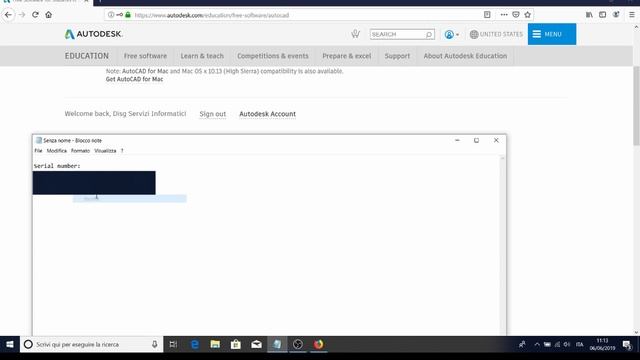The image size is (640, 360).
Task: Open Notepad Visualizza menu
Action: pyautogui.click(x=105, y=151)
